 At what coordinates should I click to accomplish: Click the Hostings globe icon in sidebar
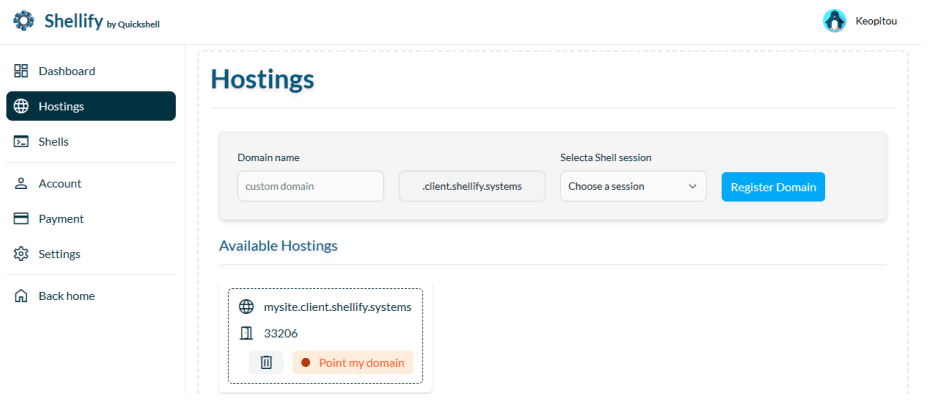pos(21,107)
